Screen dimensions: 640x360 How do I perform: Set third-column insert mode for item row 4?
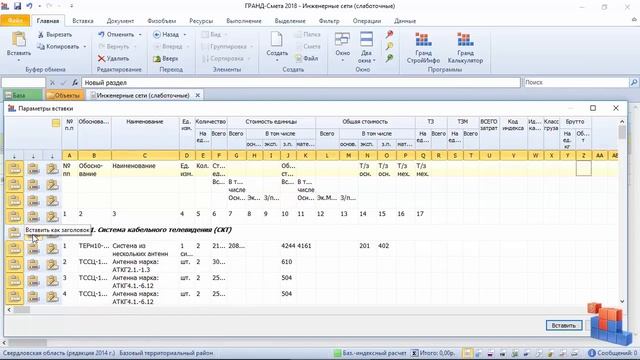[52, 297]
